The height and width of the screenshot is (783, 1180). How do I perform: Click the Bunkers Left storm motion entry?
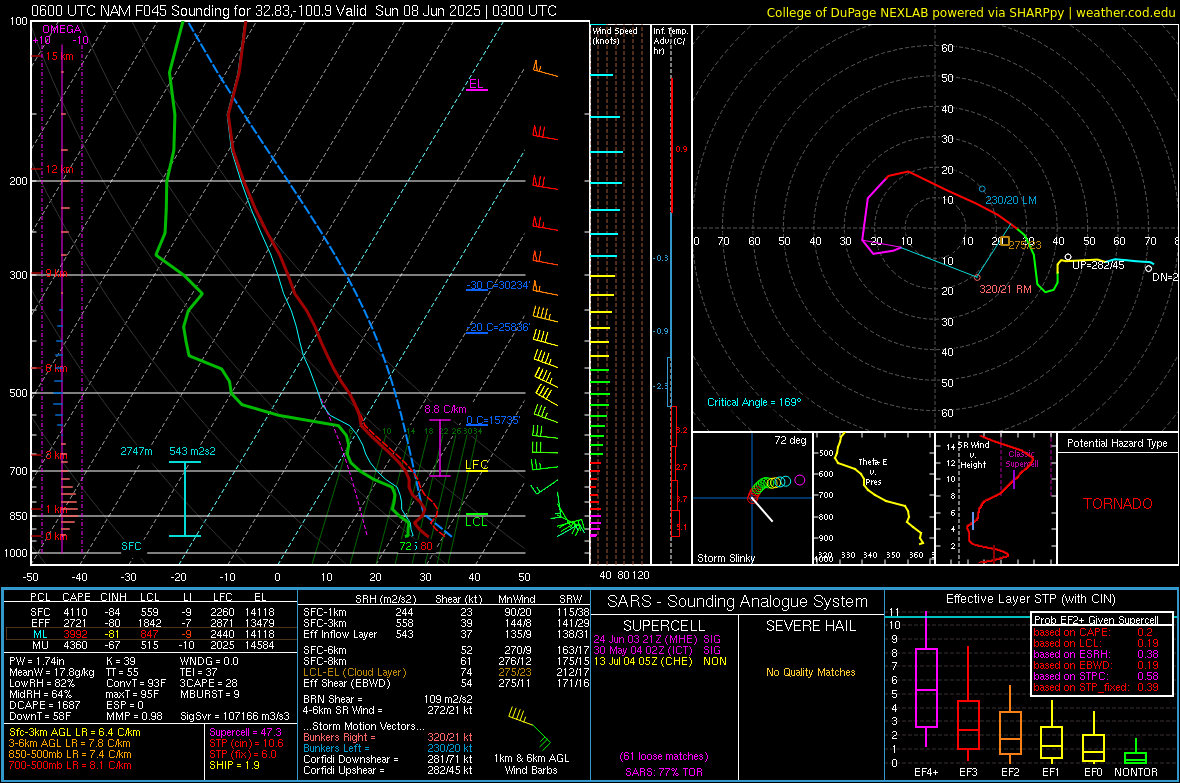pos(387,748)
